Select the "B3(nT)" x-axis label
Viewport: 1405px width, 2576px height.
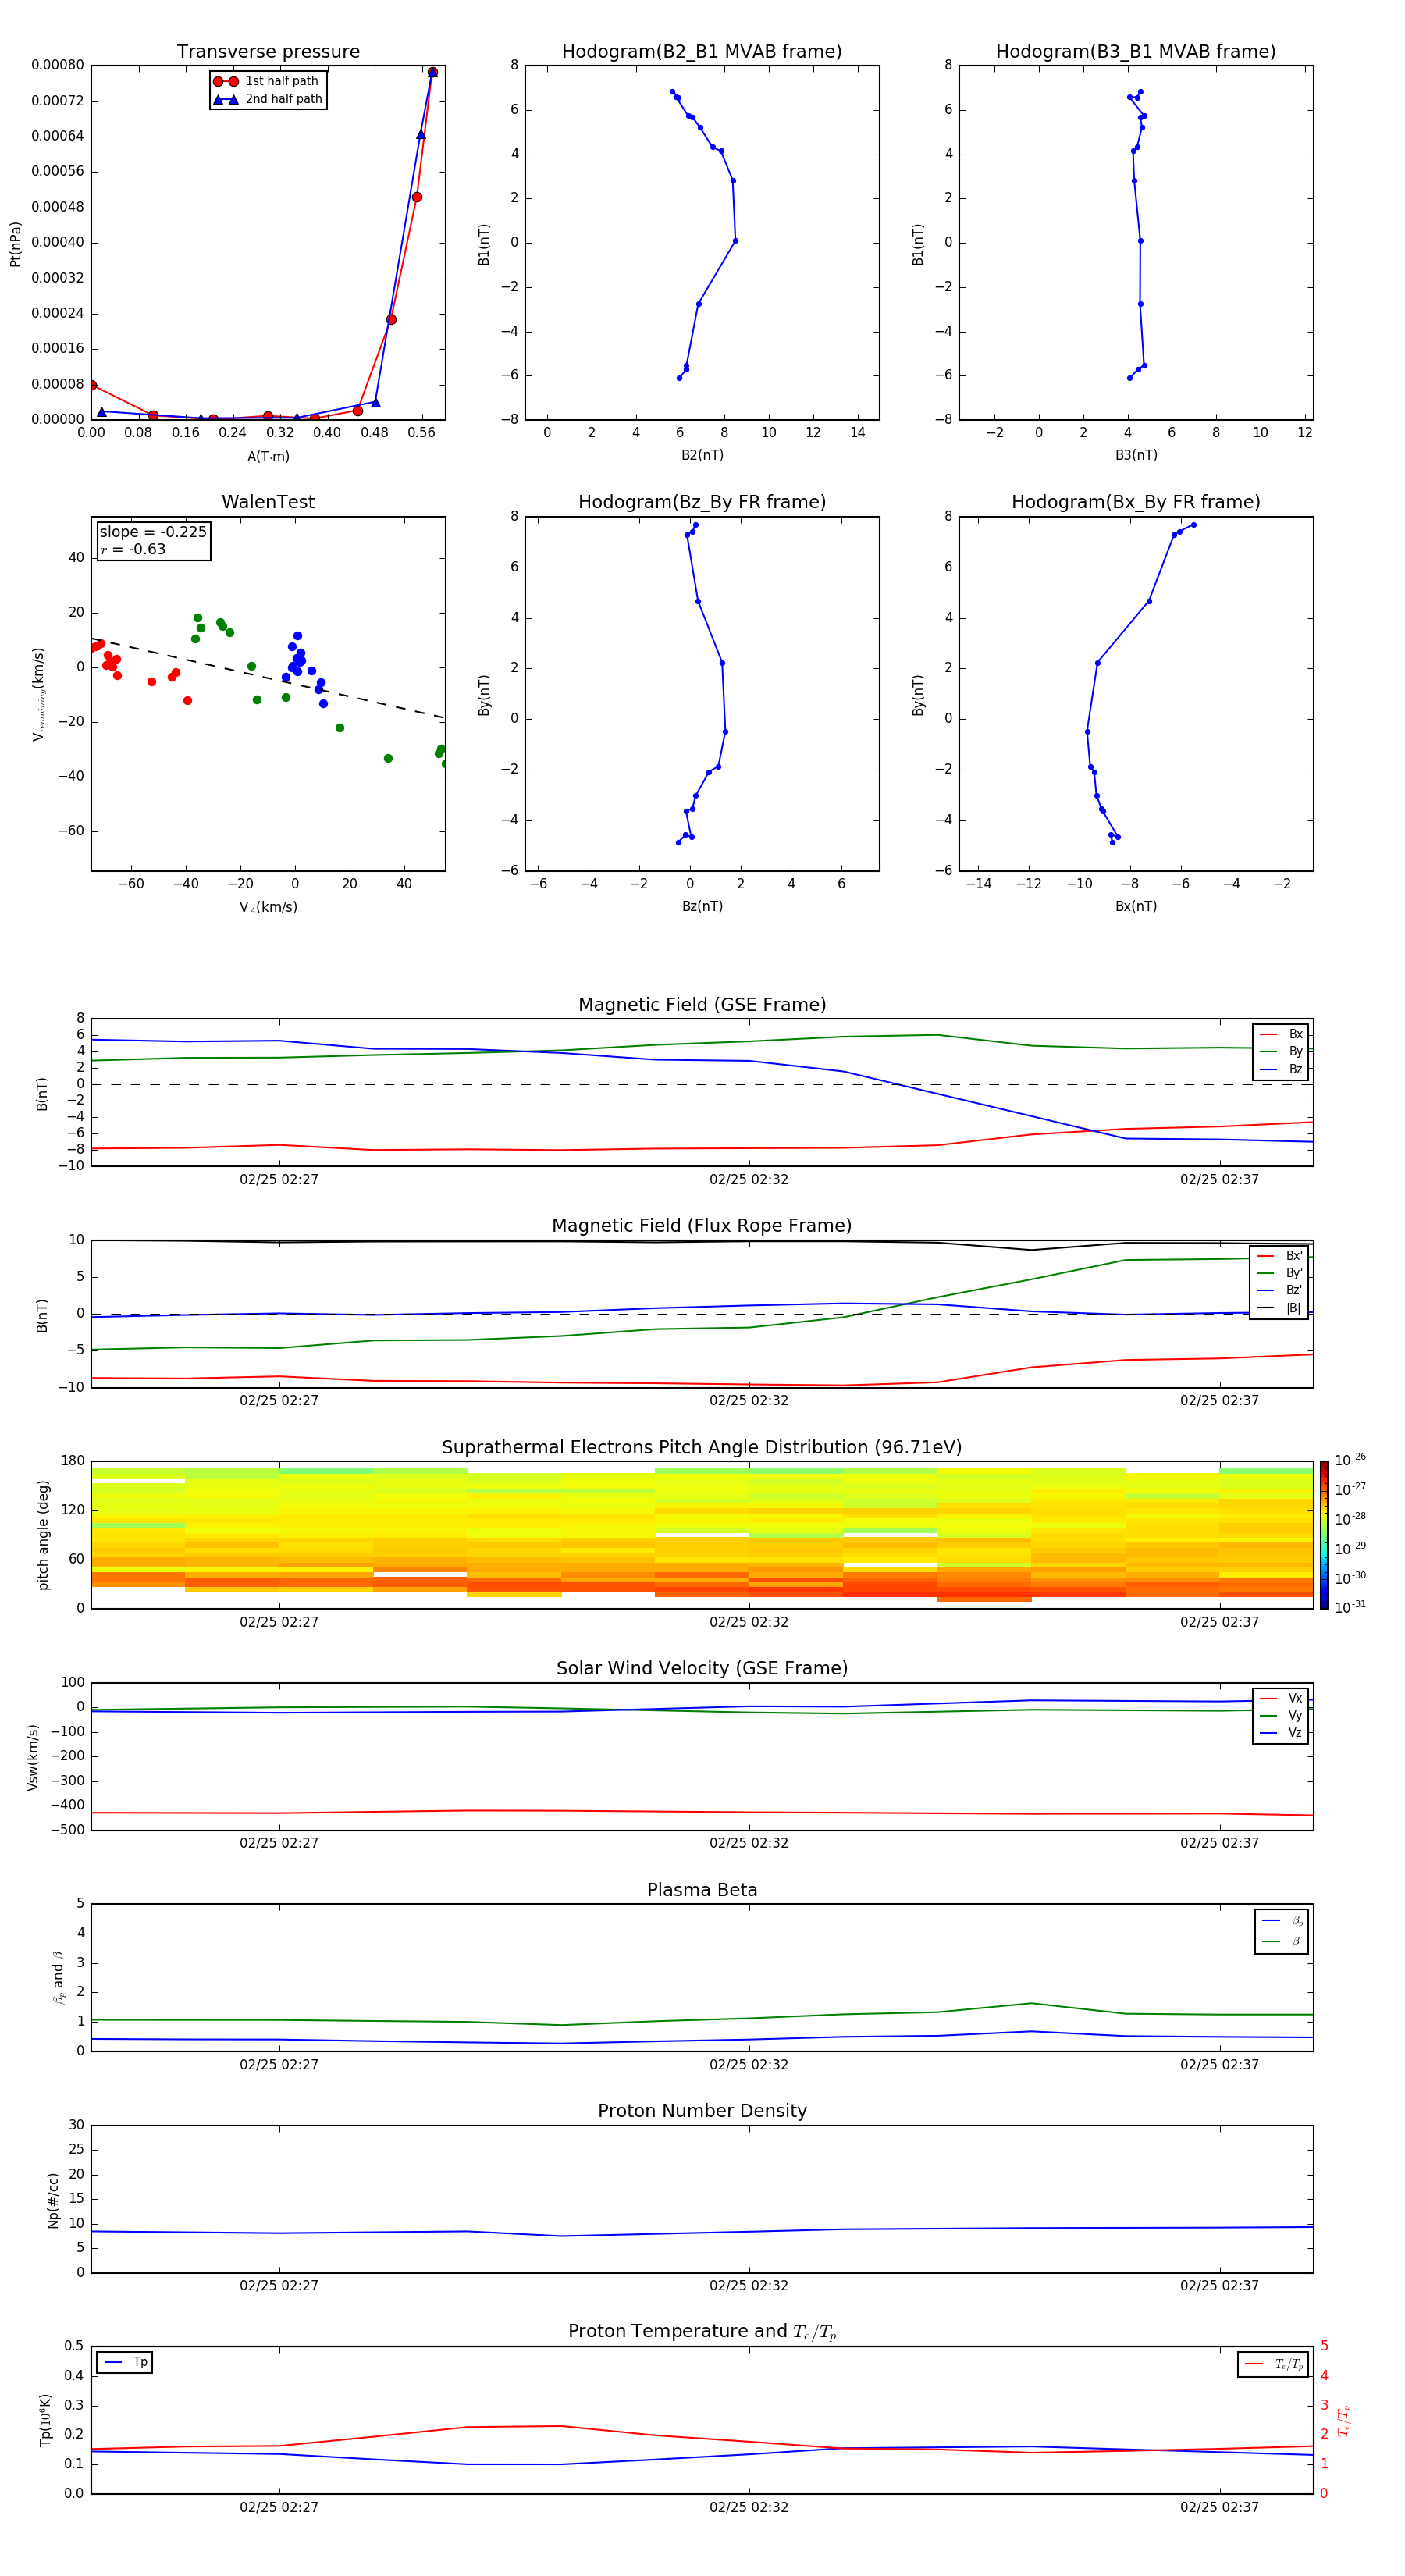point(1136,455)
